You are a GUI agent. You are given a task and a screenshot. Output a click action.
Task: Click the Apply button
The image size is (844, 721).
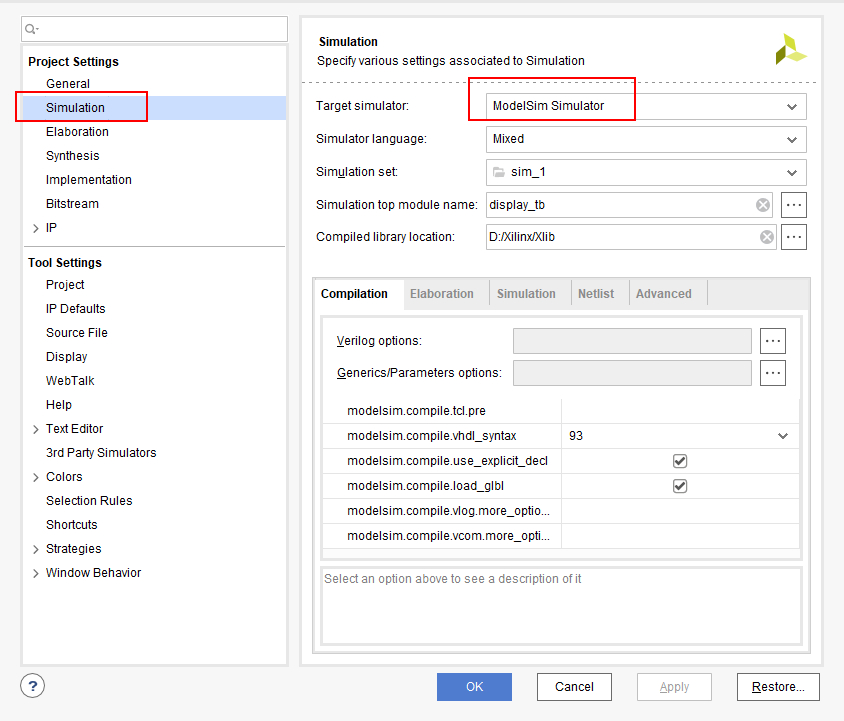point(674,687)
